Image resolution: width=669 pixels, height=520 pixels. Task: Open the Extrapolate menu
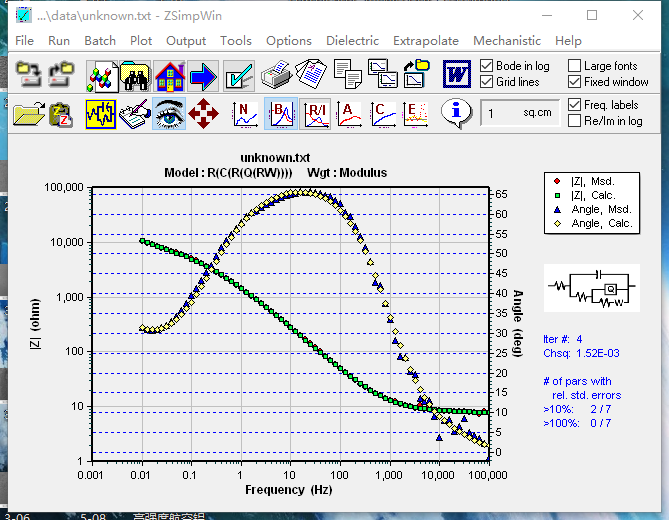pyautogui.click(x=425, y=41)
